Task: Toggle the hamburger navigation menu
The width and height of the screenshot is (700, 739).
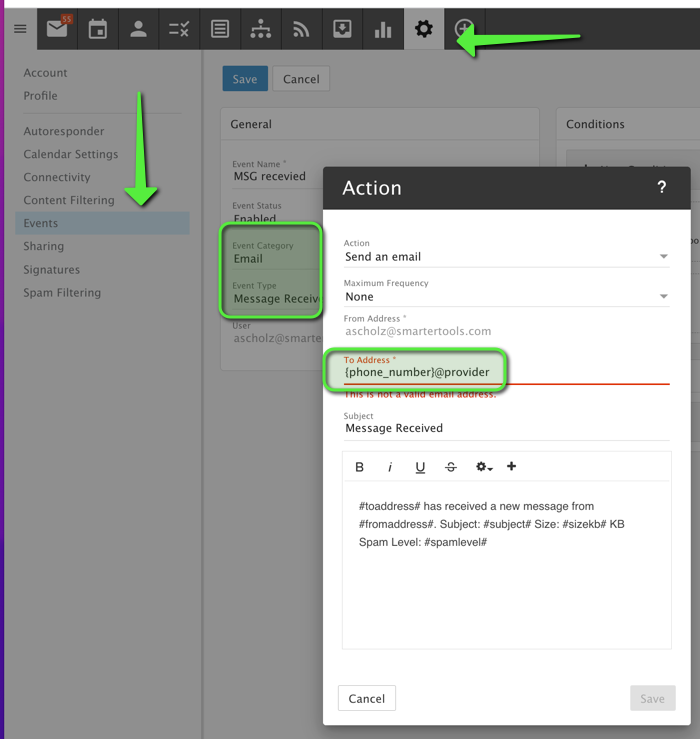Action: (20, 29)
